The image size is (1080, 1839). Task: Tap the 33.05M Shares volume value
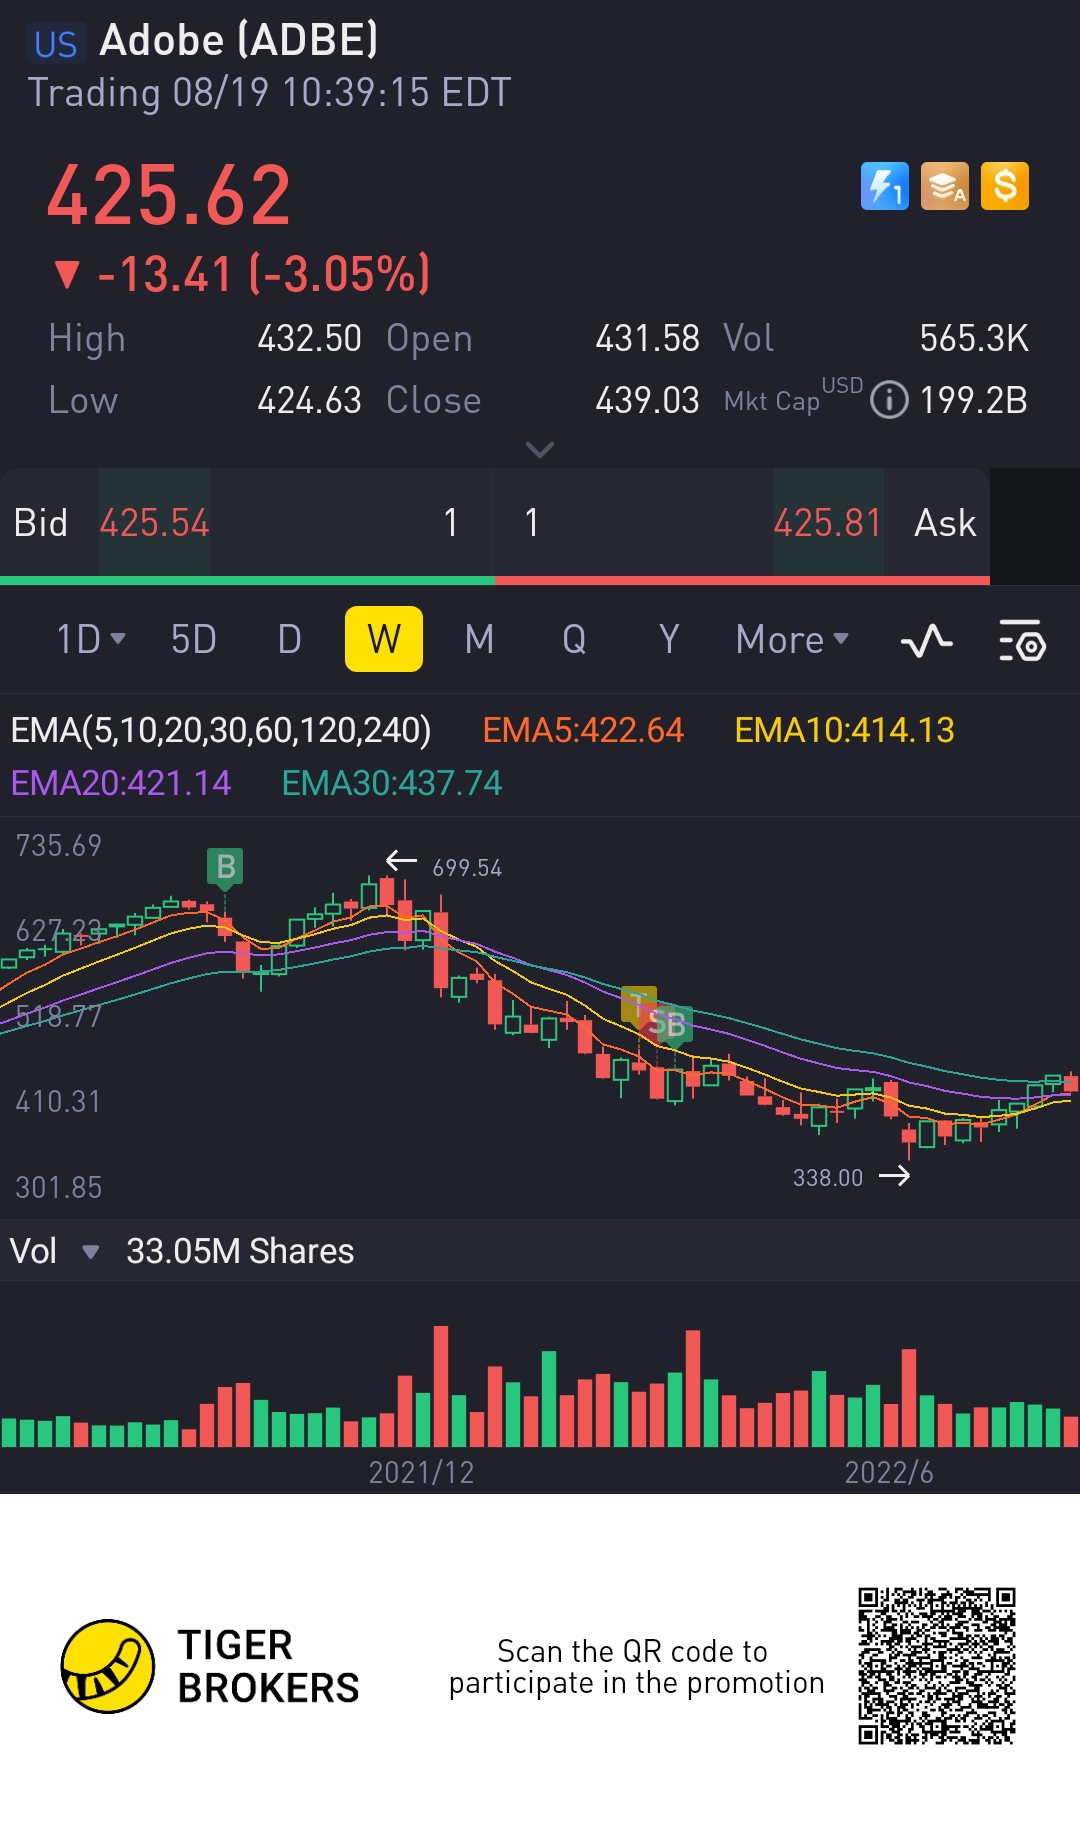coord(240,1251)
